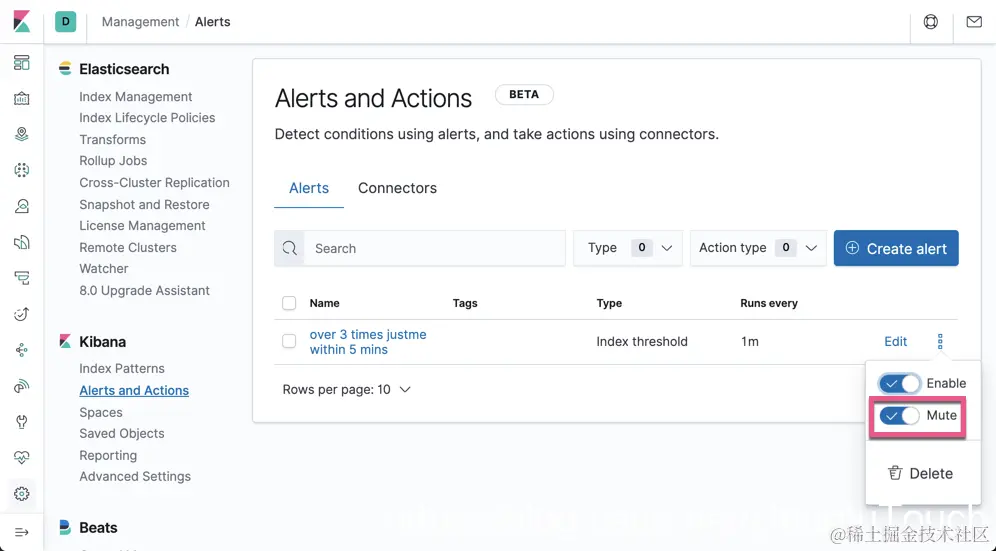996x551 pixels.
Task: Go to License Management
Action: (x=142, y=226)
